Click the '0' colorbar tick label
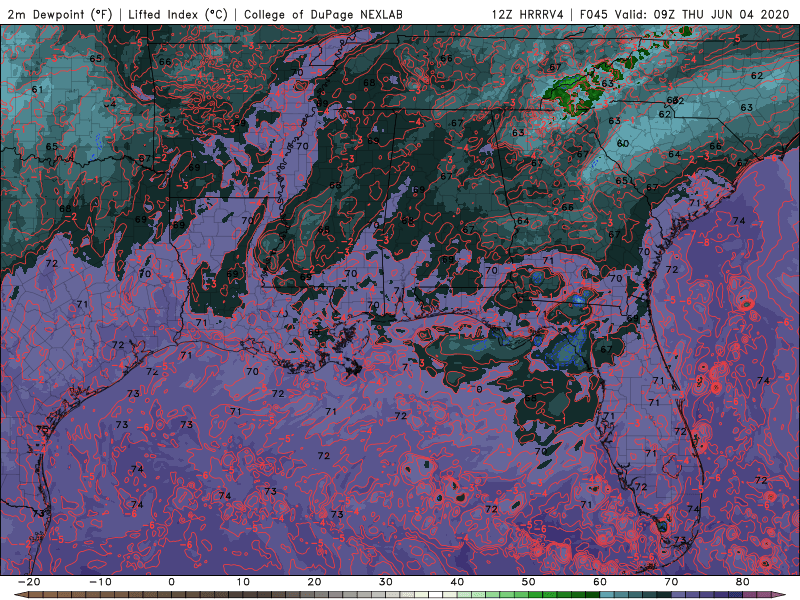 (171, 582)
